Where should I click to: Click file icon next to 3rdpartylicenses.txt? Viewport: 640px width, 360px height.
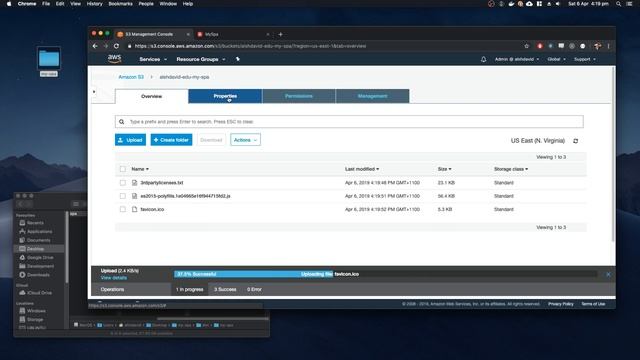[134, 183]
